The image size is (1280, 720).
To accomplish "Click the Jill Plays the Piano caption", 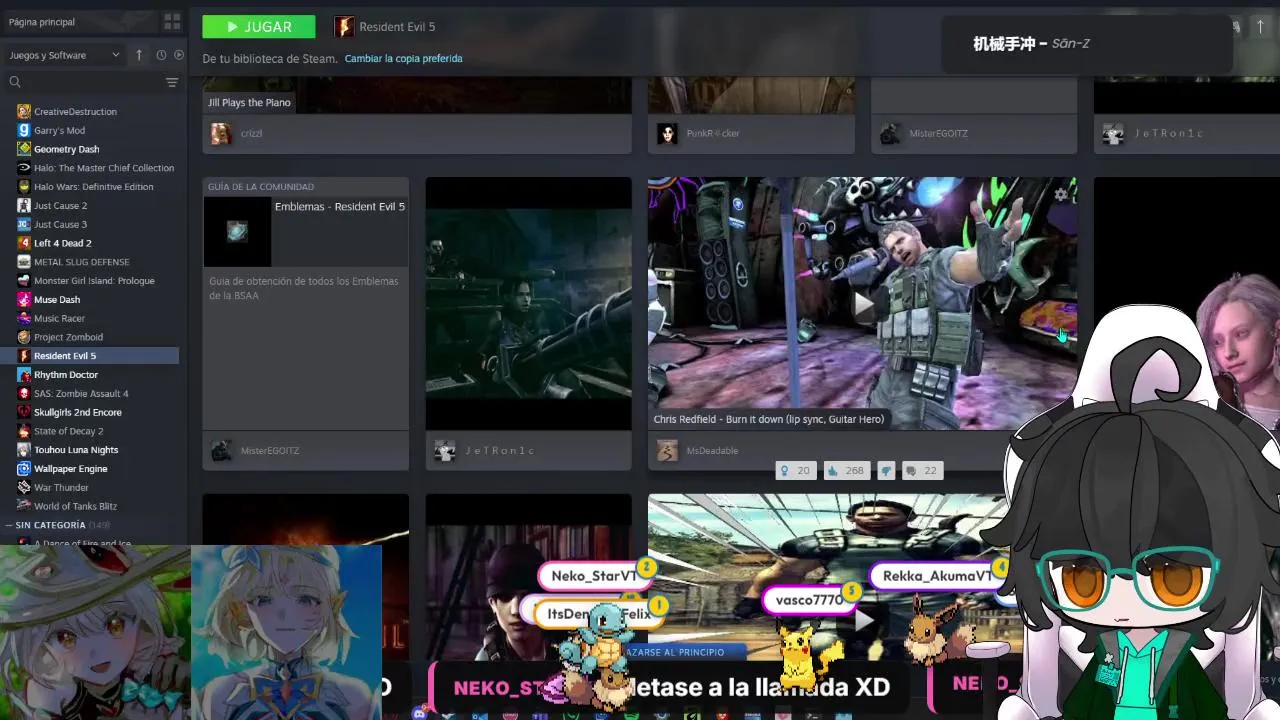I will [x=249, y=103].
